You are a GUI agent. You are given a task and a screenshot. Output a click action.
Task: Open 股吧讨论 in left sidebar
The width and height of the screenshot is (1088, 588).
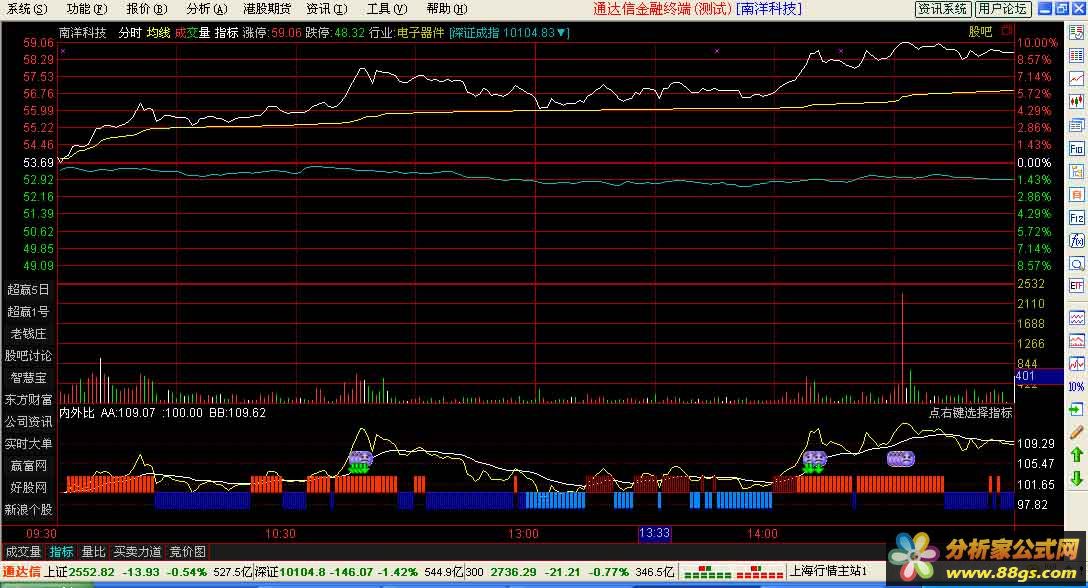coord(28,355)
